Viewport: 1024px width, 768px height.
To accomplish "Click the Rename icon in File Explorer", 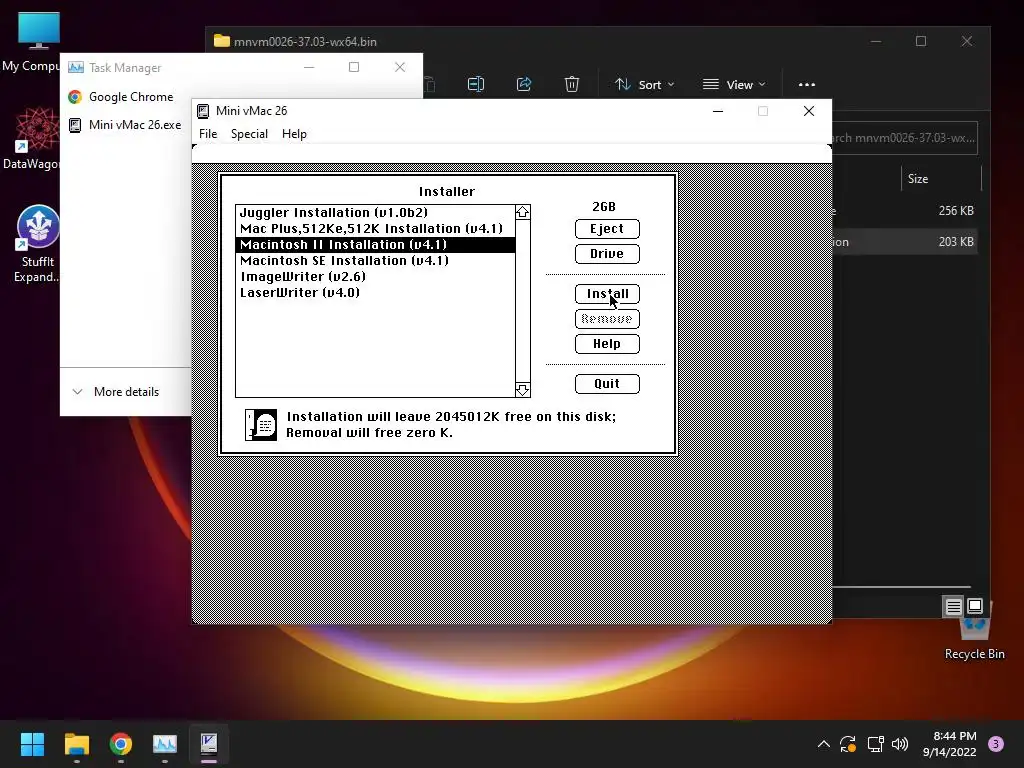I will tap(476, 84).
